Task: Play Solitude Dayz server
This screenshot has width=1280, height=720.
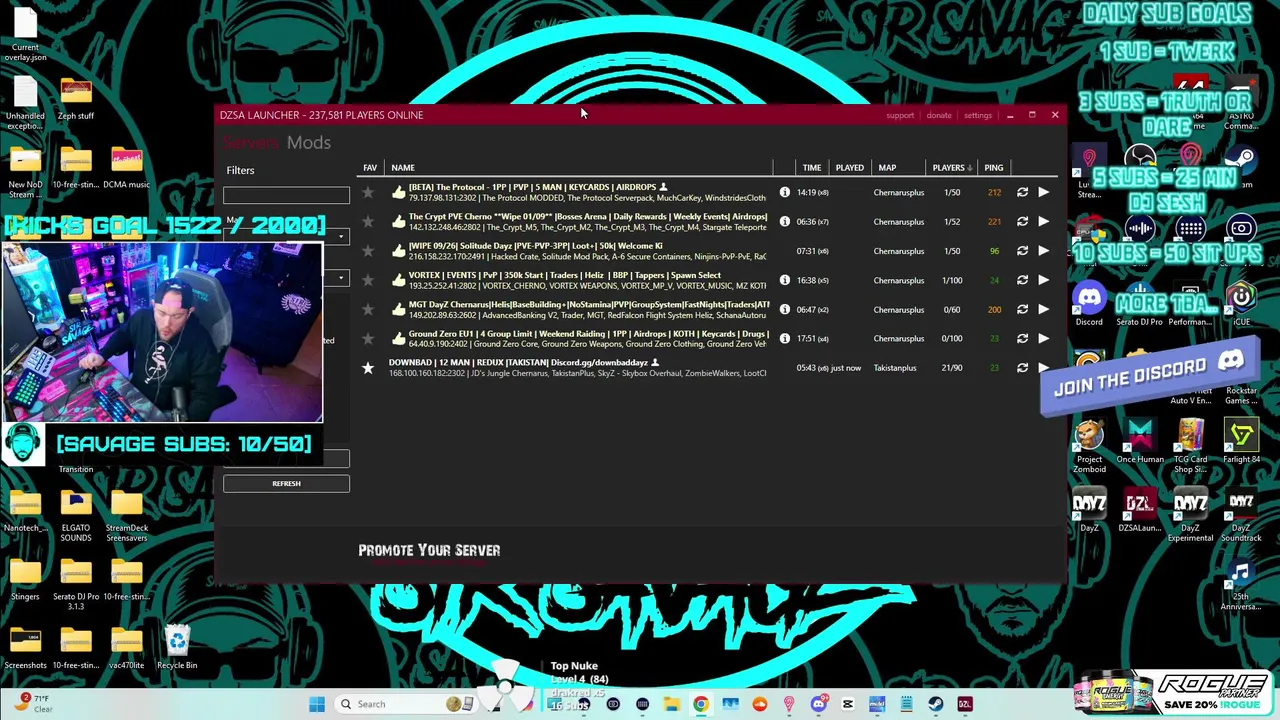Action: click(1043, 251)
